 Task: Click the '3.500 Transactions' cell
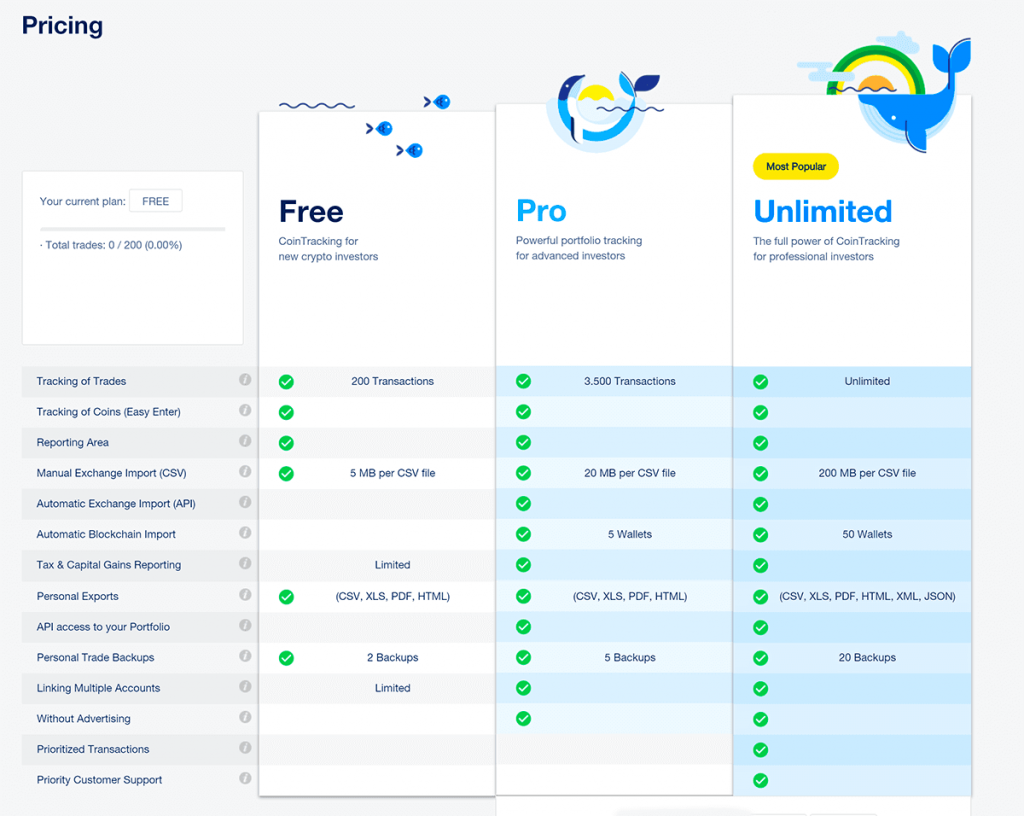[630, 381]
